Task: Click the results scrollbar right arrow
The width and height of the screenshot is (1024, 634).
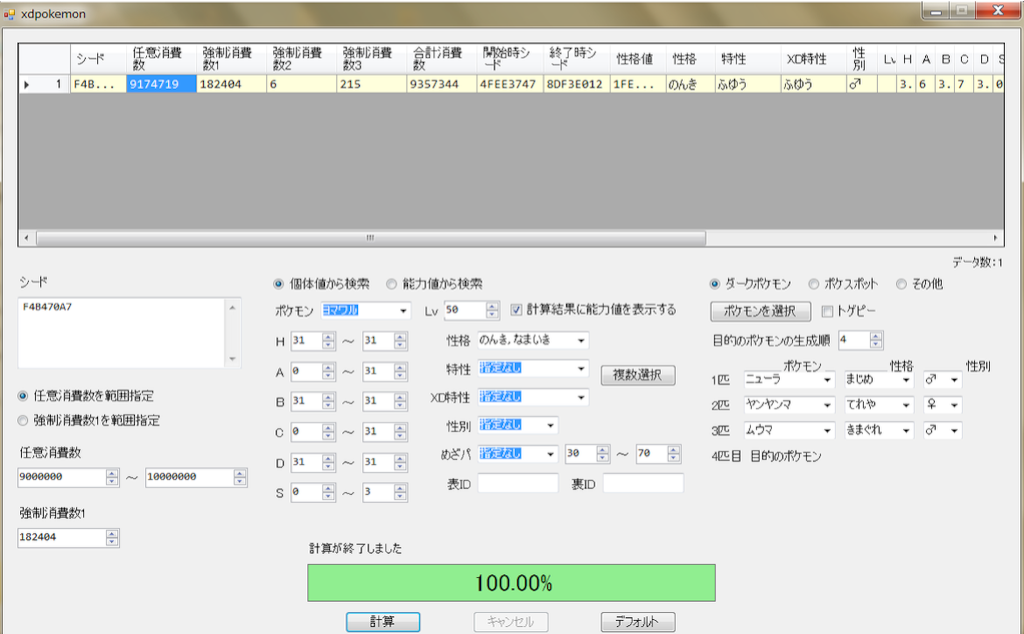Action: 995,238
